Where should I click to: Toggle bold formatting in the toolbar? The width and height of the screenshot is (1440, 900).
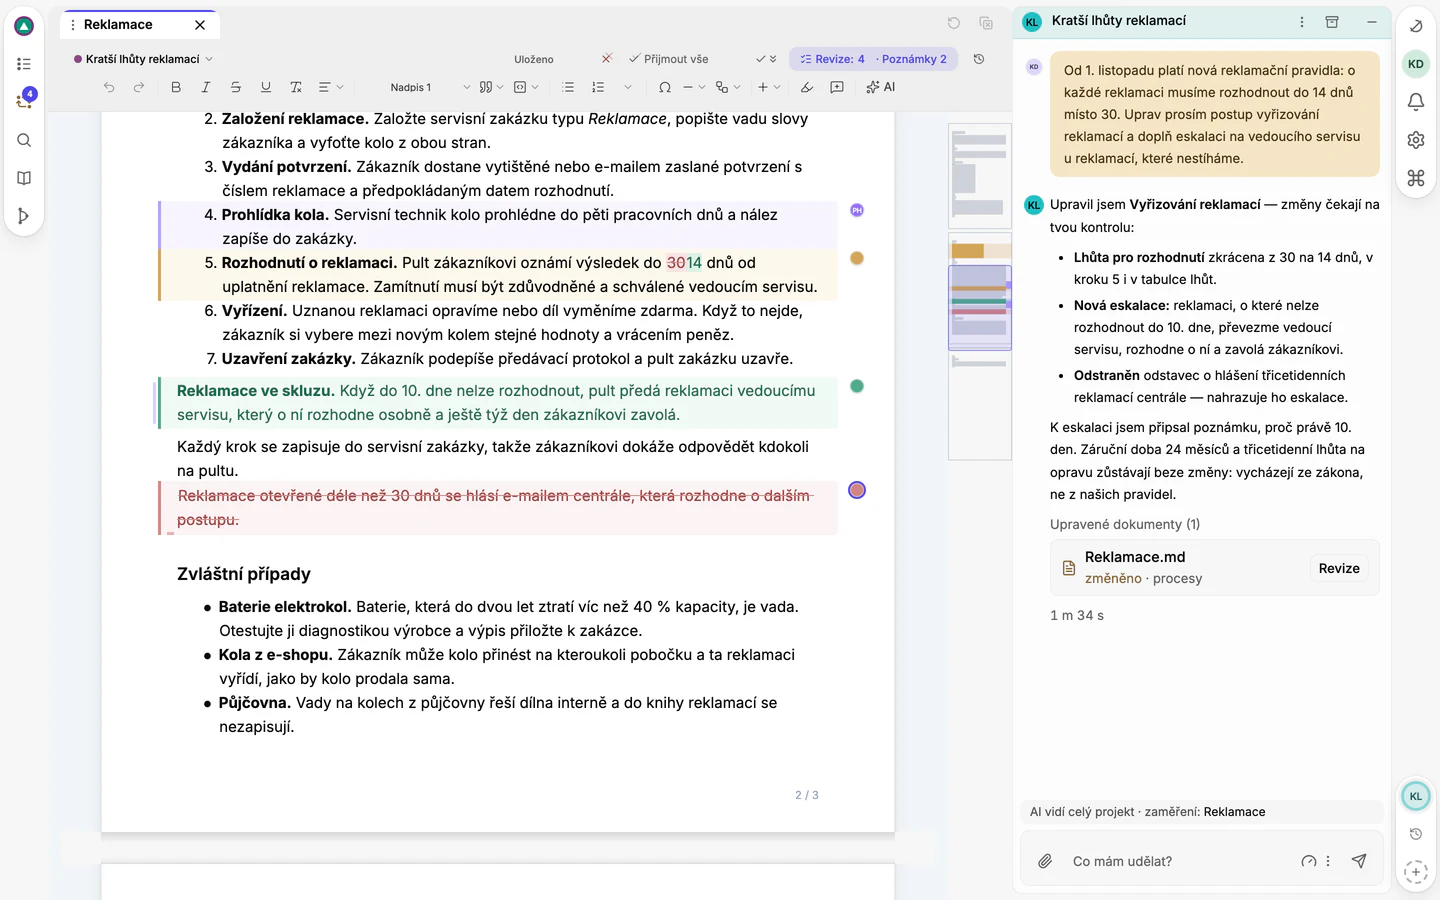(176, 87)
